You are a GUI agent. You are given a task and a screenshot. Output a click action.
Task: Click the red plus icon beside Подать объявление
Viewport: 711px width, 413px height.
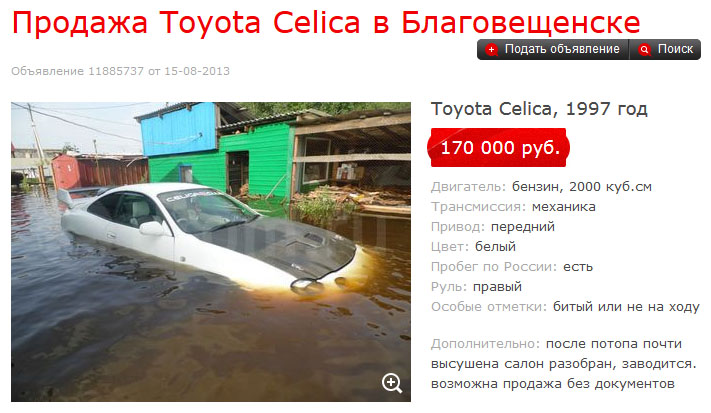click(492, 49)
